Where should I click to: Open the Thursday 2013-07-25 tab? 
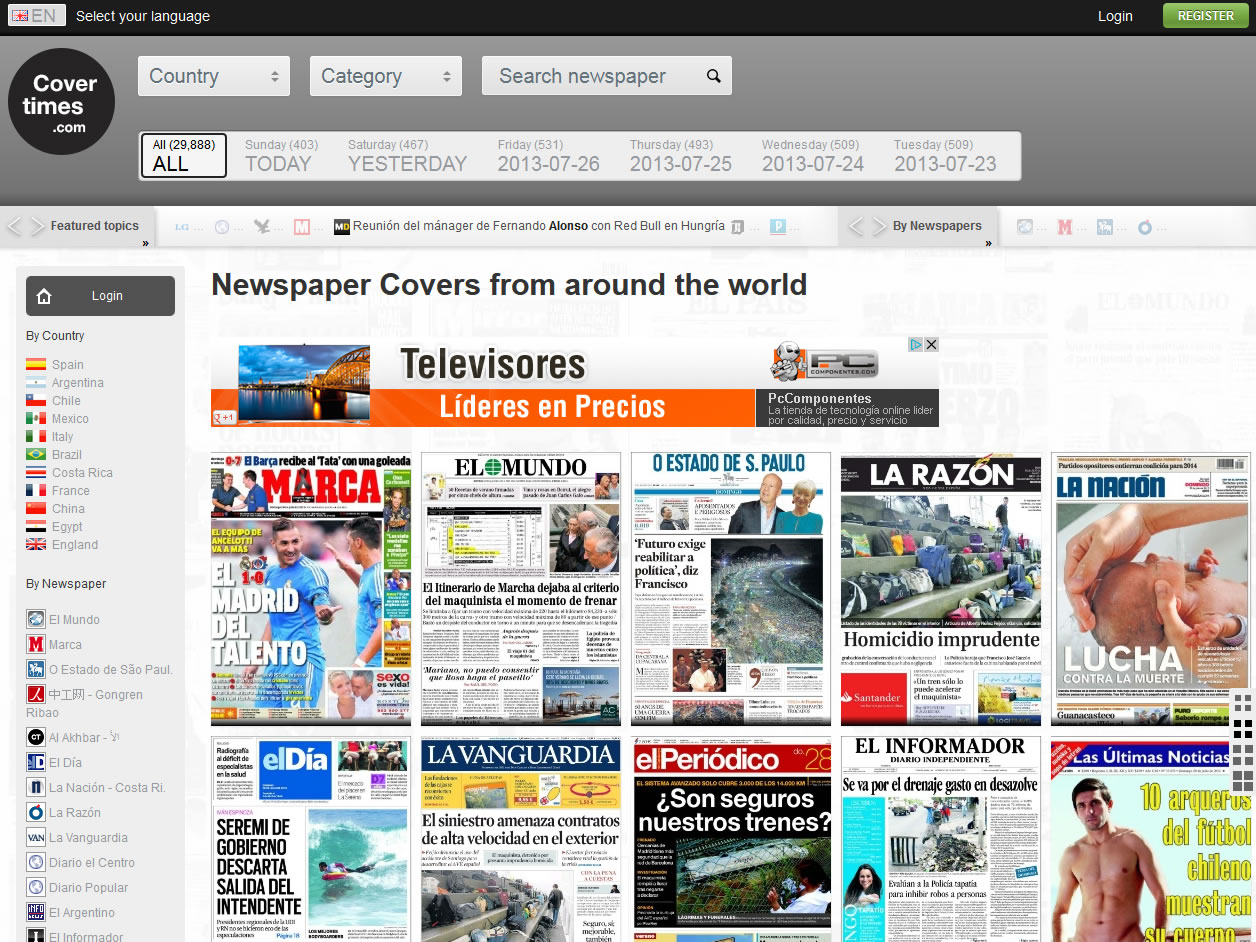point(681,156)
